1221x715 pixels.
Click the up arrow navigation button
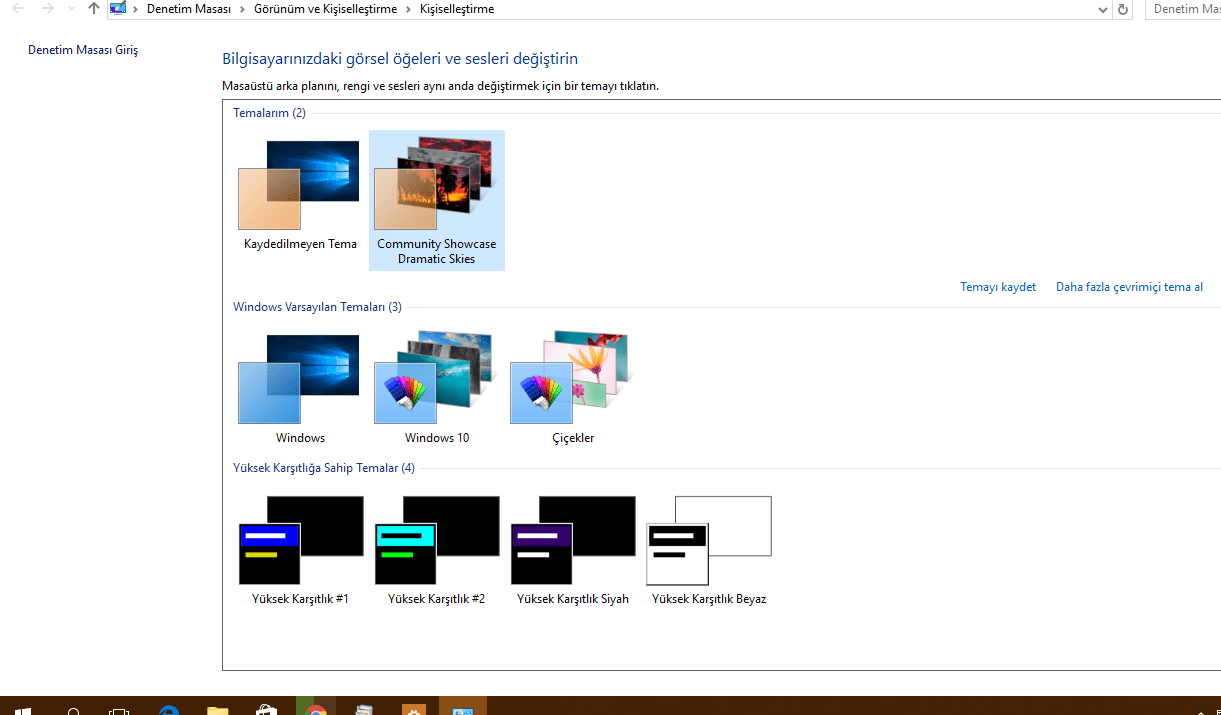click(94, 9)
